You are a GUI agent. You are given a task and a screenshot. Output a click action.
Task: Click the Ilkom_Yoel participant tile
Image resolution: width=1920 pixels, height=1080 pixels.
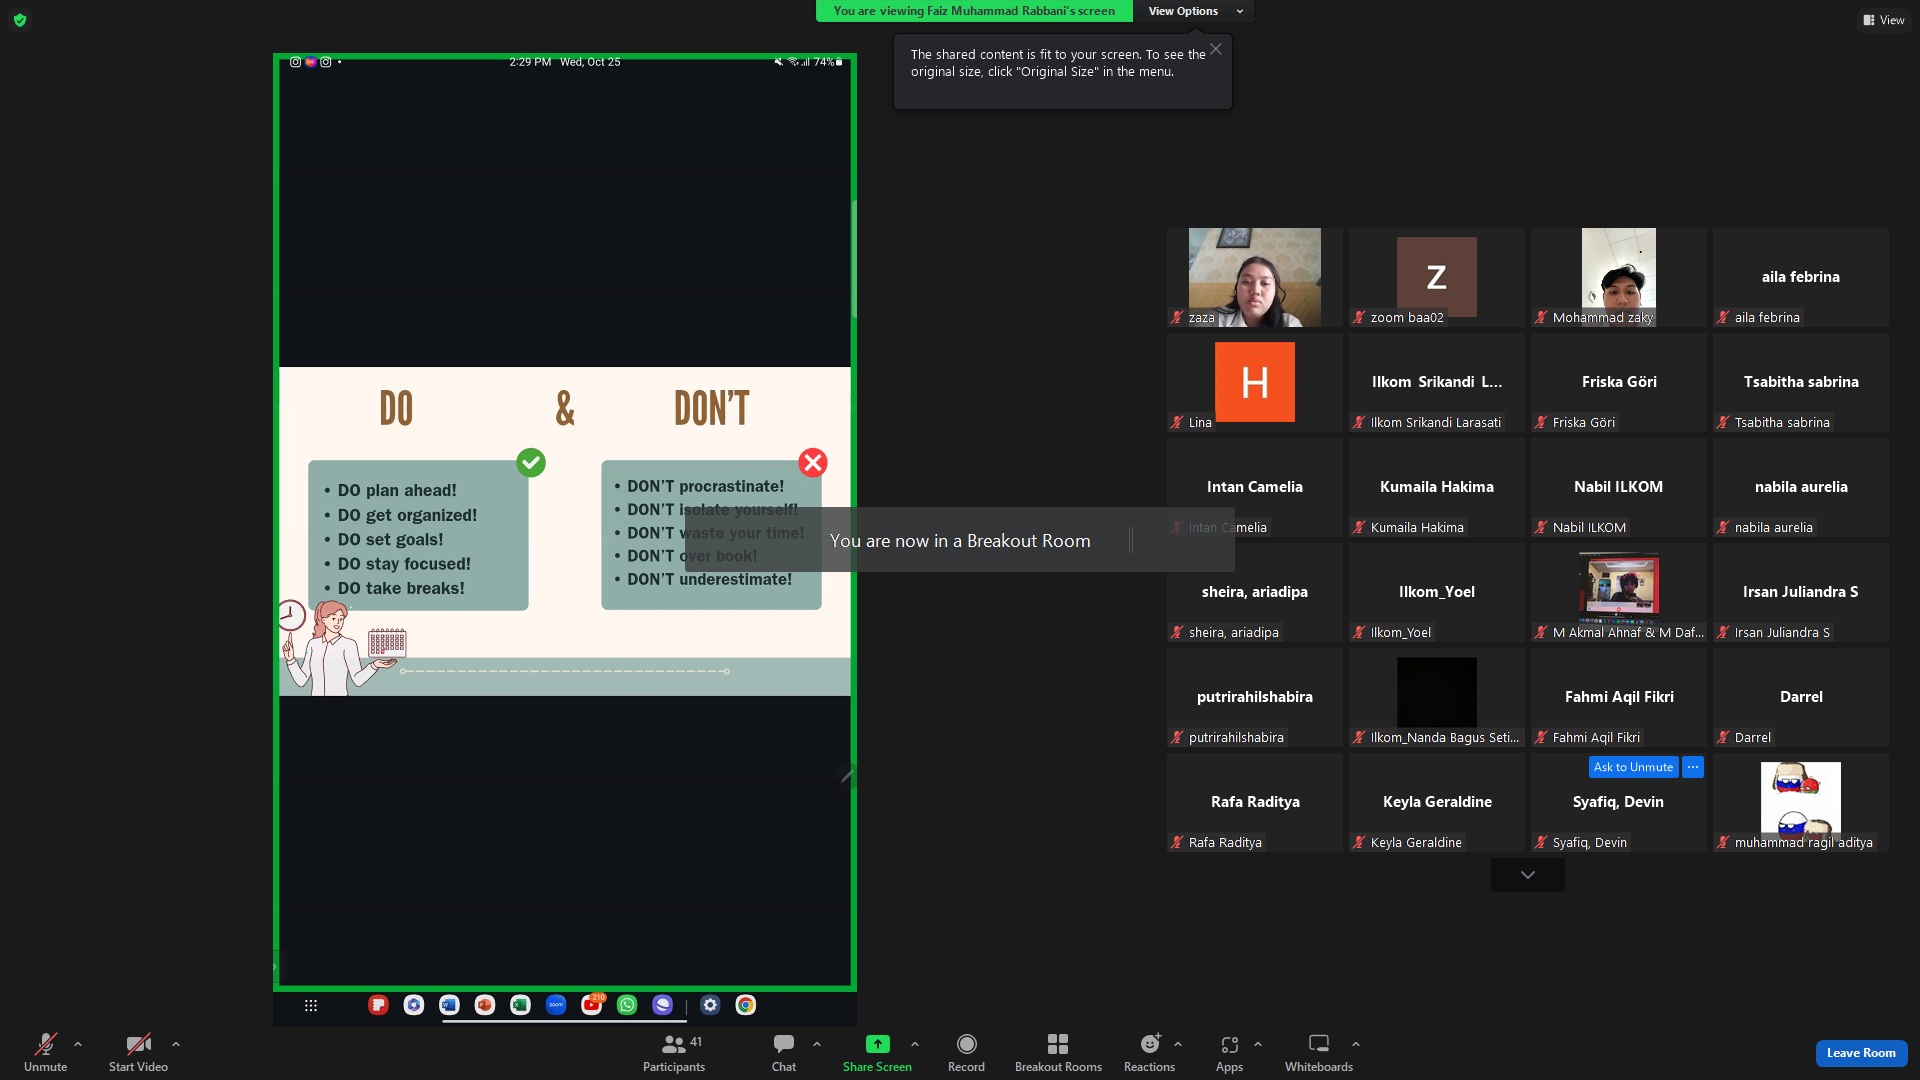pos(1436,592)
